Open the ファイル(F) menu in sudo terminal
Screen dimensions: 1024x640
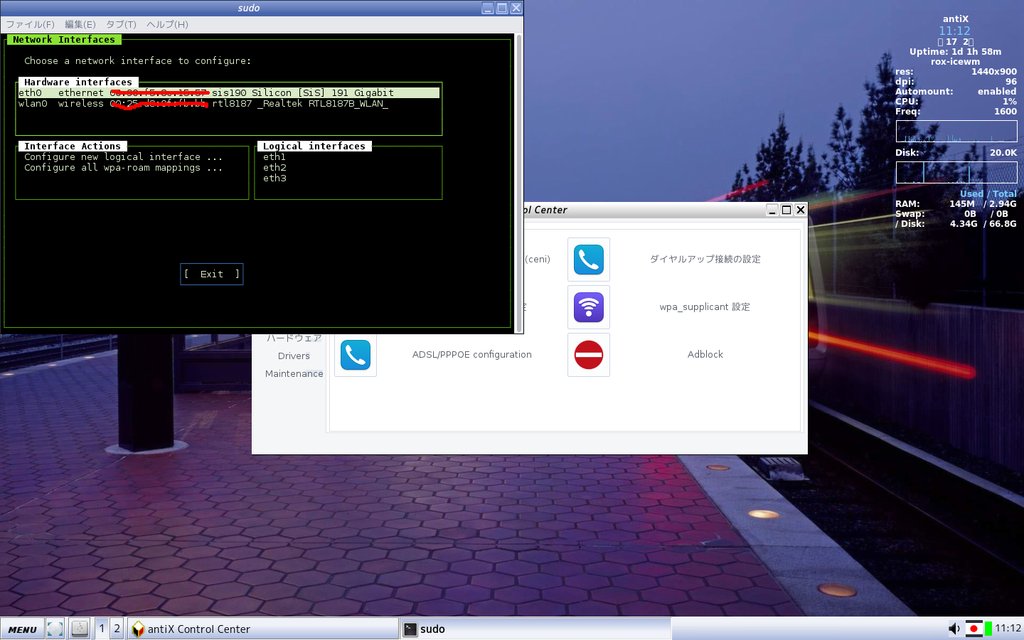click(x=30, y=24)
